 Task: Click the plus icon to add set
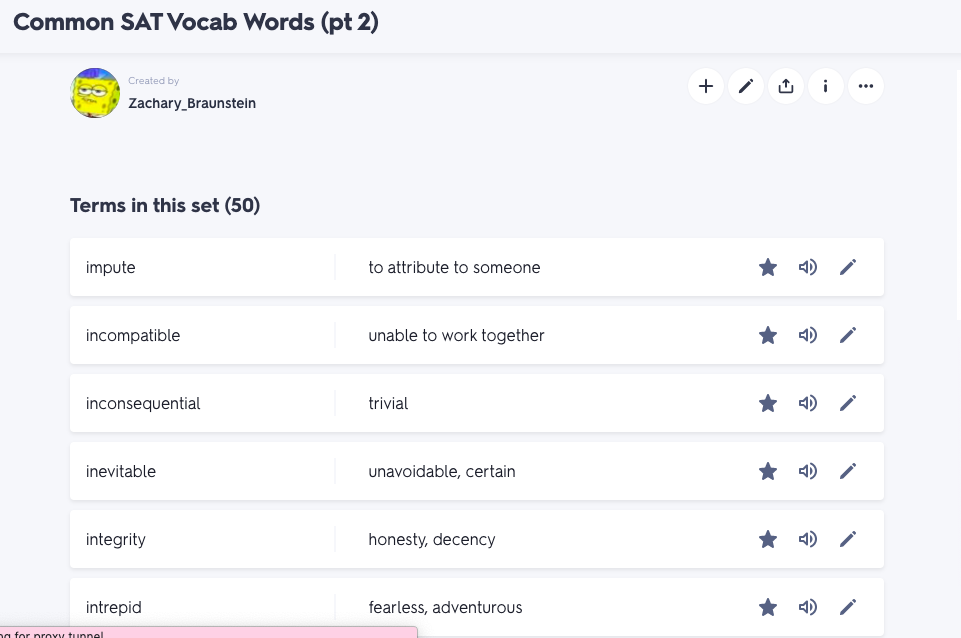click(706, 86)
